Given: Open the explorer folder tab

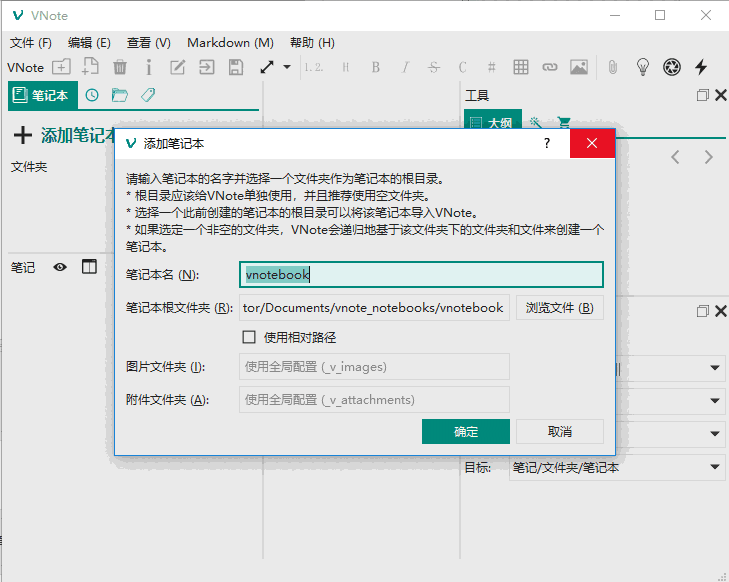Looking at the screenshot, I should tap(119, 95).
